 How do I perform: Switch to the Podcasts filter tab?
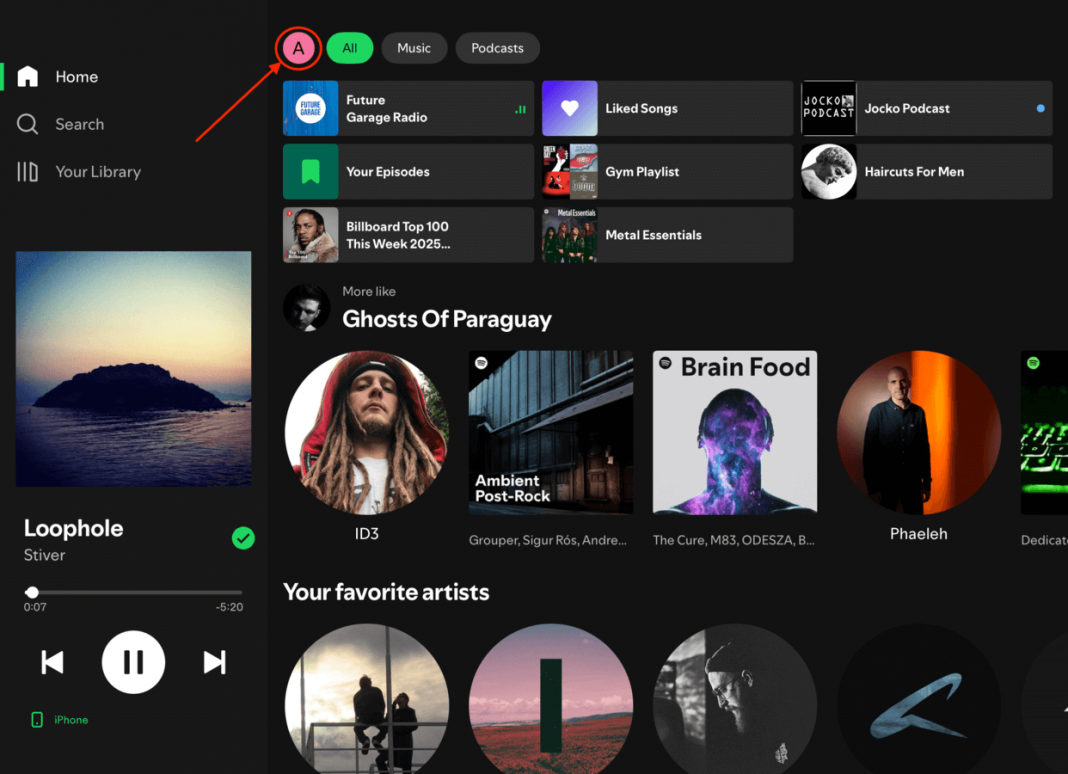tap(497, 48)
